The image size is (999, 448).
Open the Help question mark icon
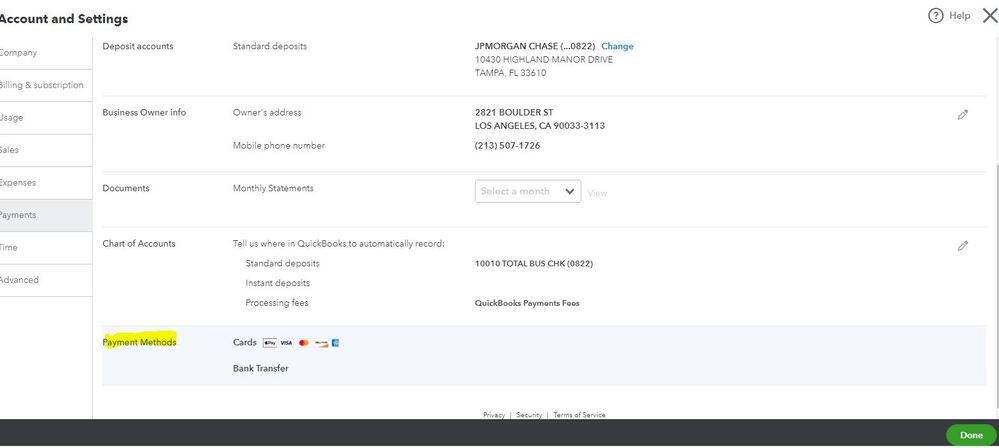click(935, 16)
